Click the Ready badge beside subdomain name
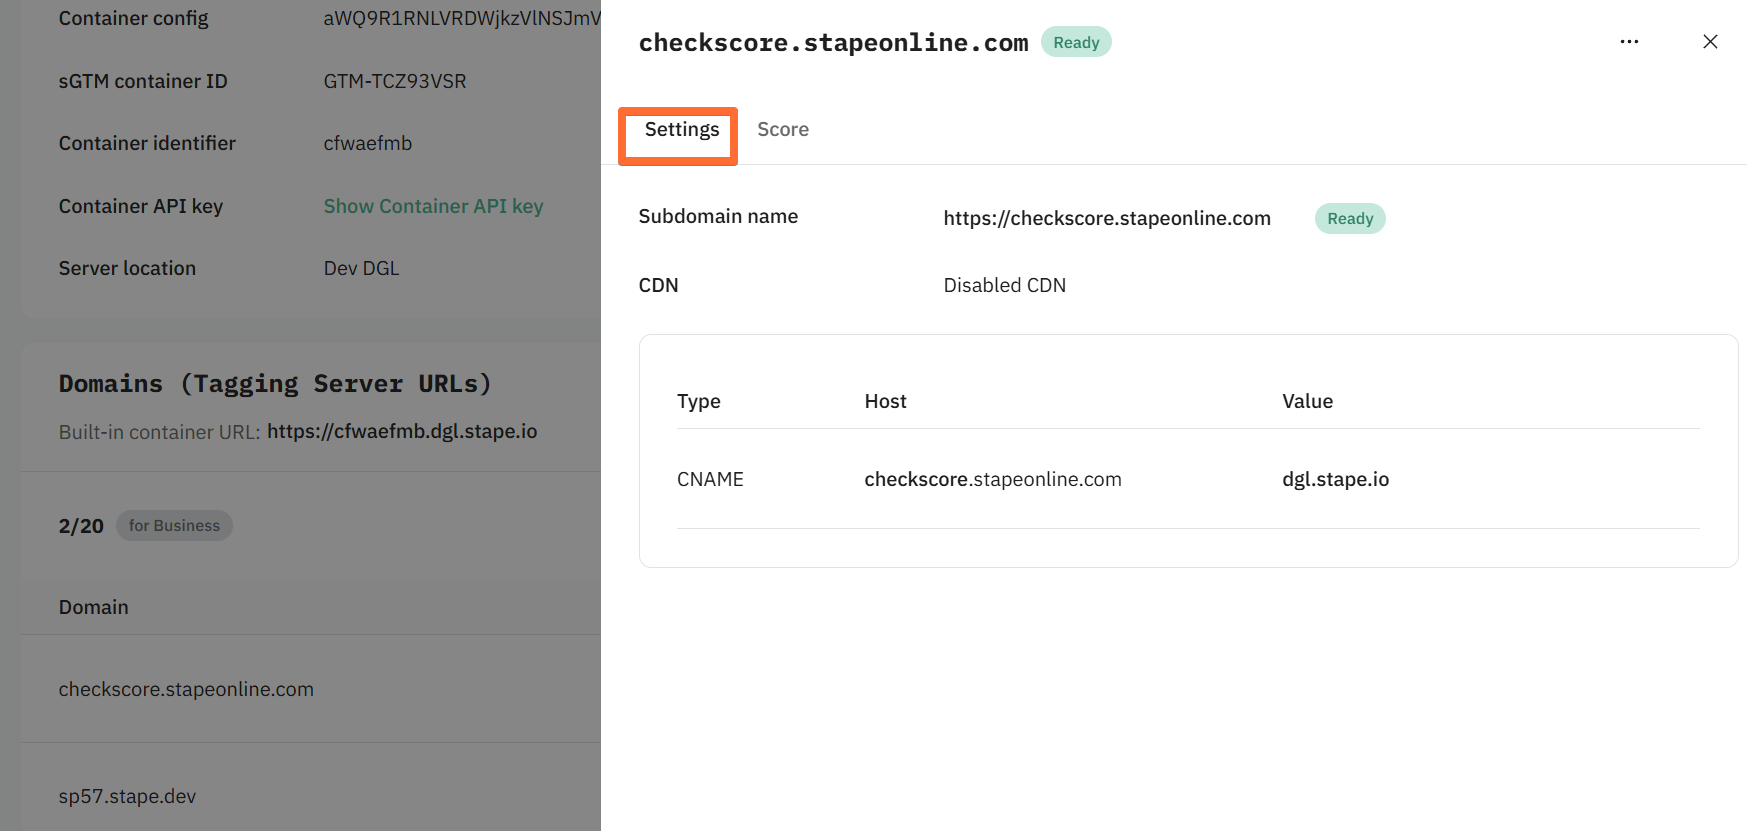The height and width of the screenshot is (831, 1747). 1350,219
